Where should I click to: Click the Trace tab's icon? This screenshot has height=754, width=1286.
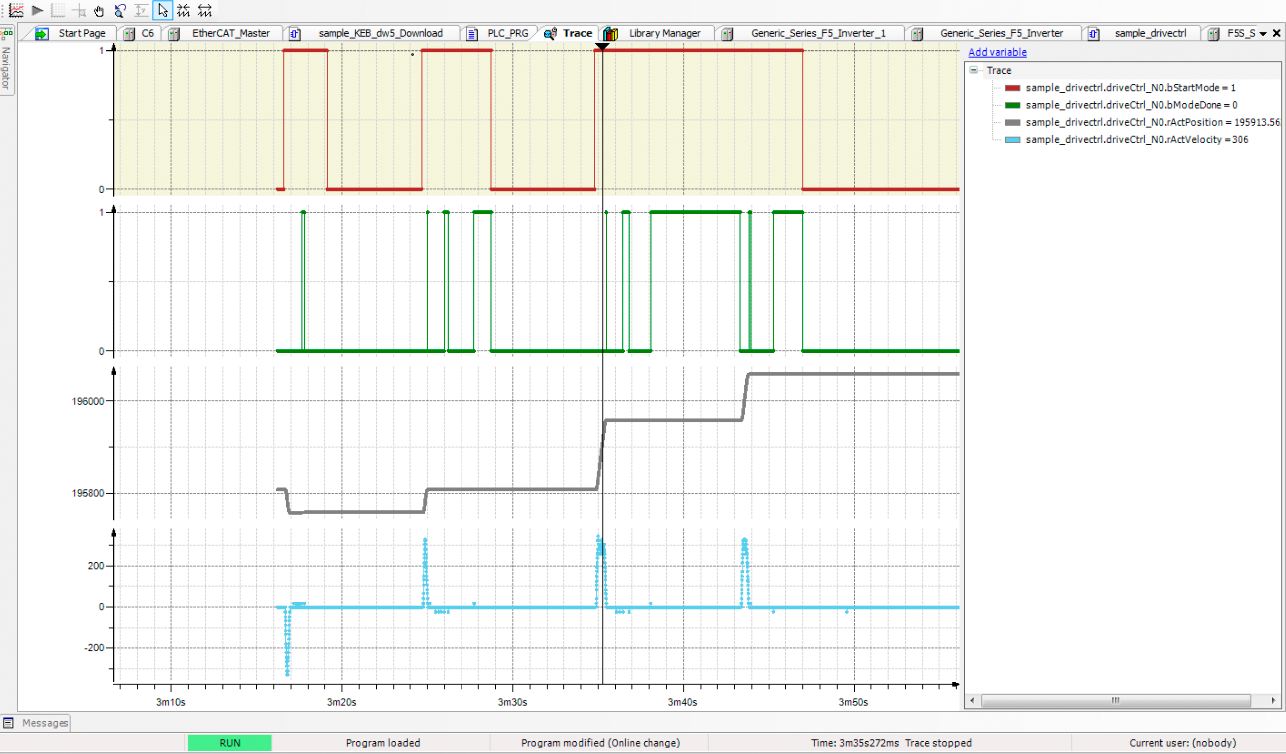click(x=550, y=33)
